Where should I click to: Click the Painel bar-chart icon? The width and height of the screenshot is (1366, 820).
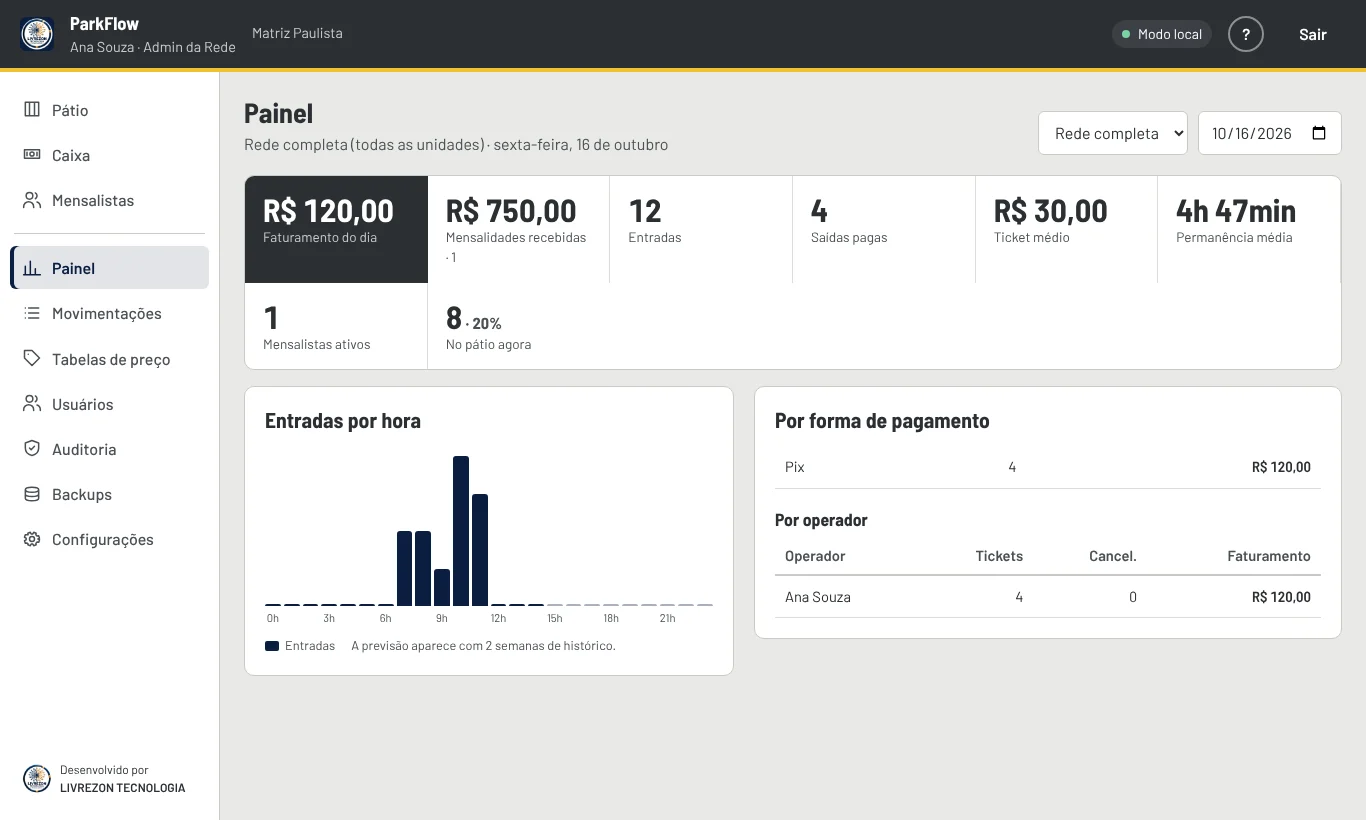click(32, 268)
